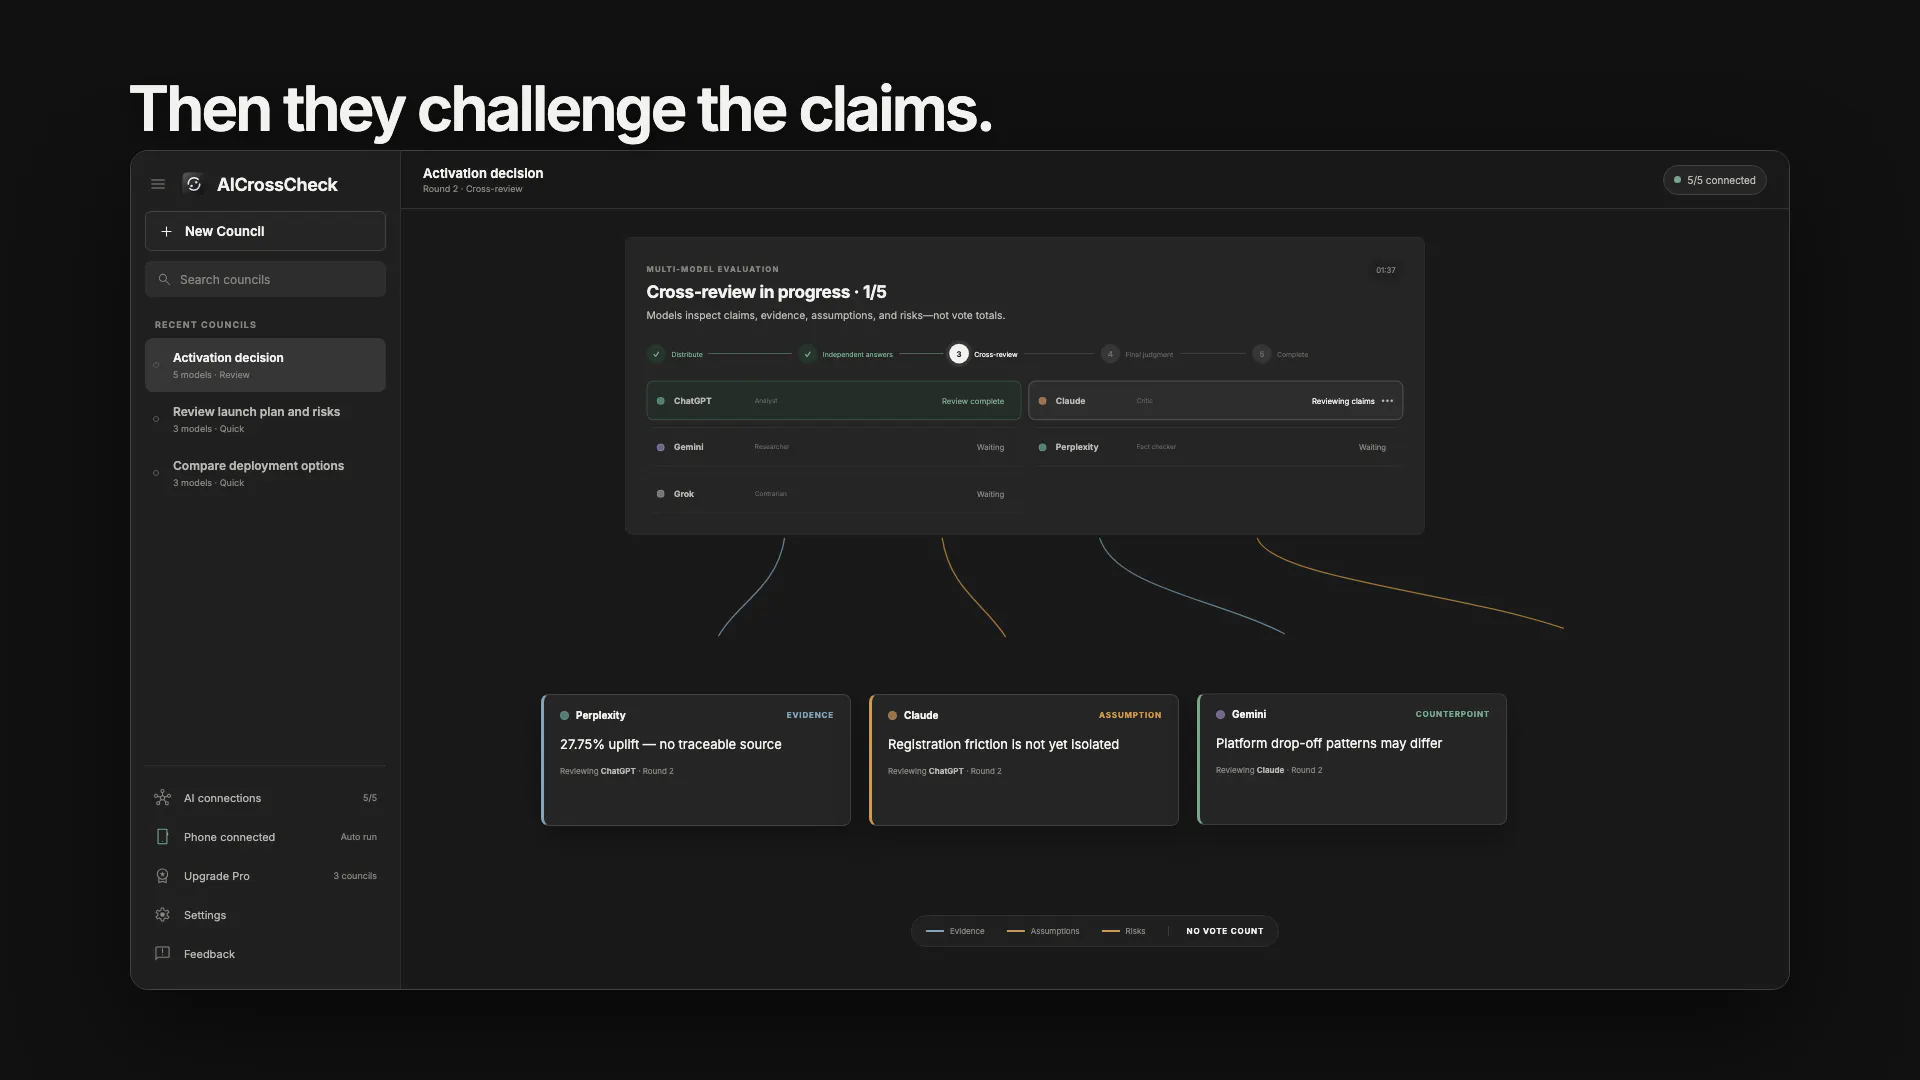Screen dimensions: 1920x1080
Task: Open Upgrade Pro menu item
Action: pos(265,876)
